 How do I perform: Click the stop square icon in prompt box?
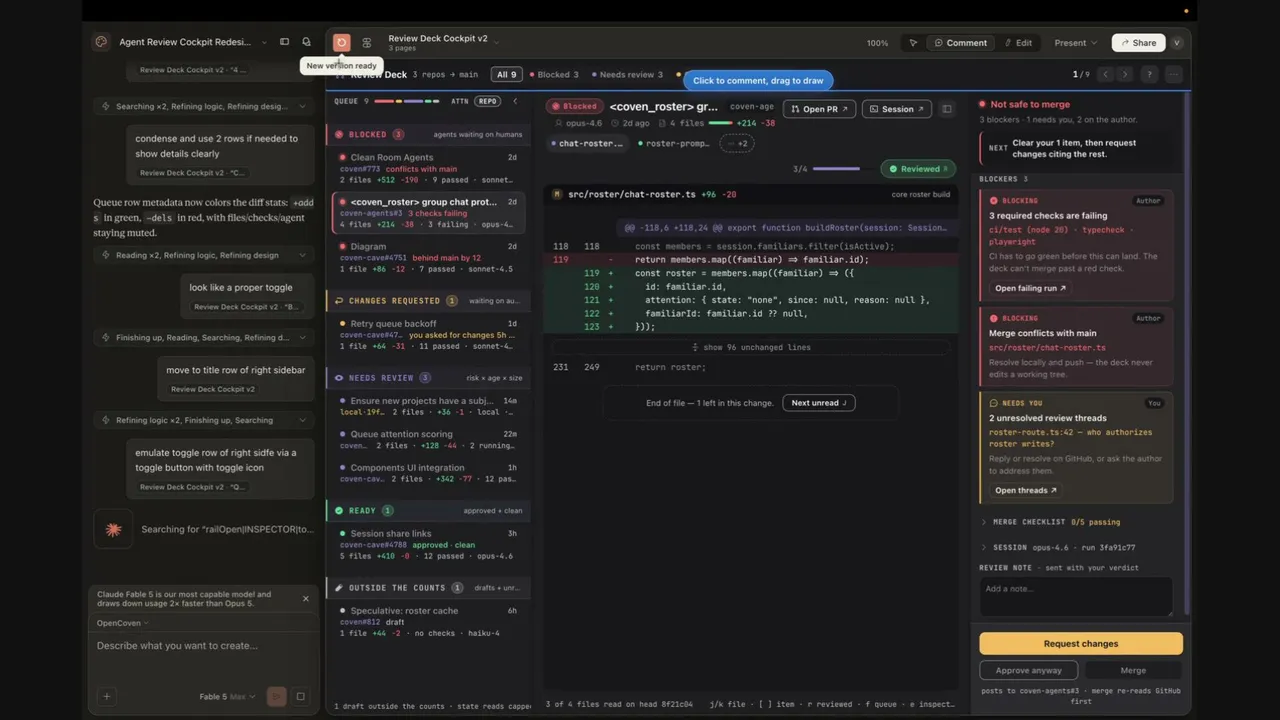pos(300,696)
